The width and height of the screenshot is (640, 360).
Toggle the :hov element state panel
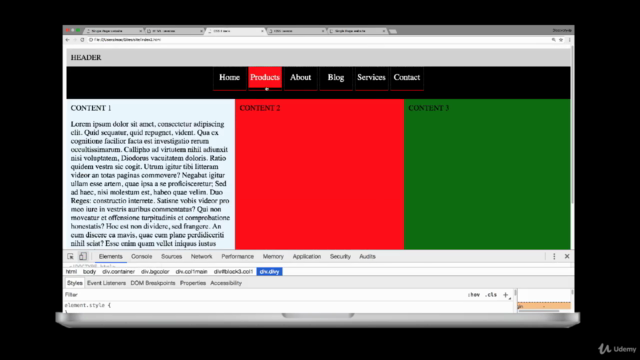[474, 295]
